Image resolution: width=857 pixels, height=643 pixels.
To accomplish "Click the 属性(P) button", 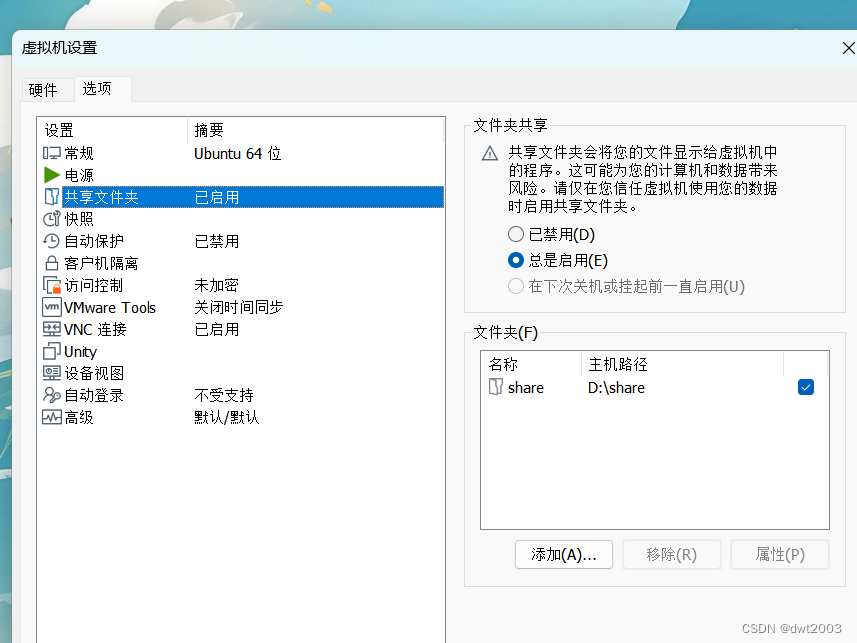I will click(780, 554).
